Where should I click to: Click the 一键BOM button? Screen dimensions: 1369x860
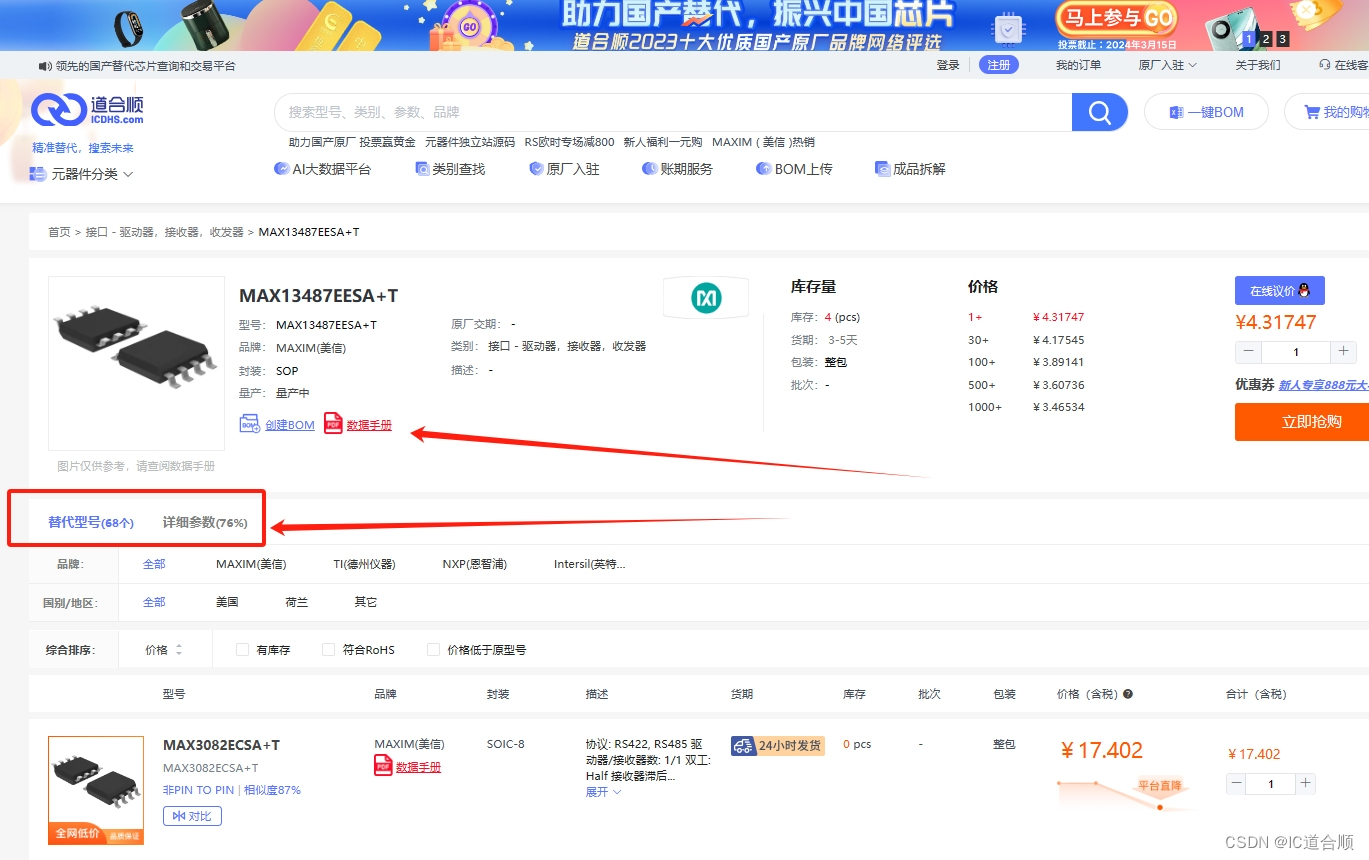tap(1206, 112)
